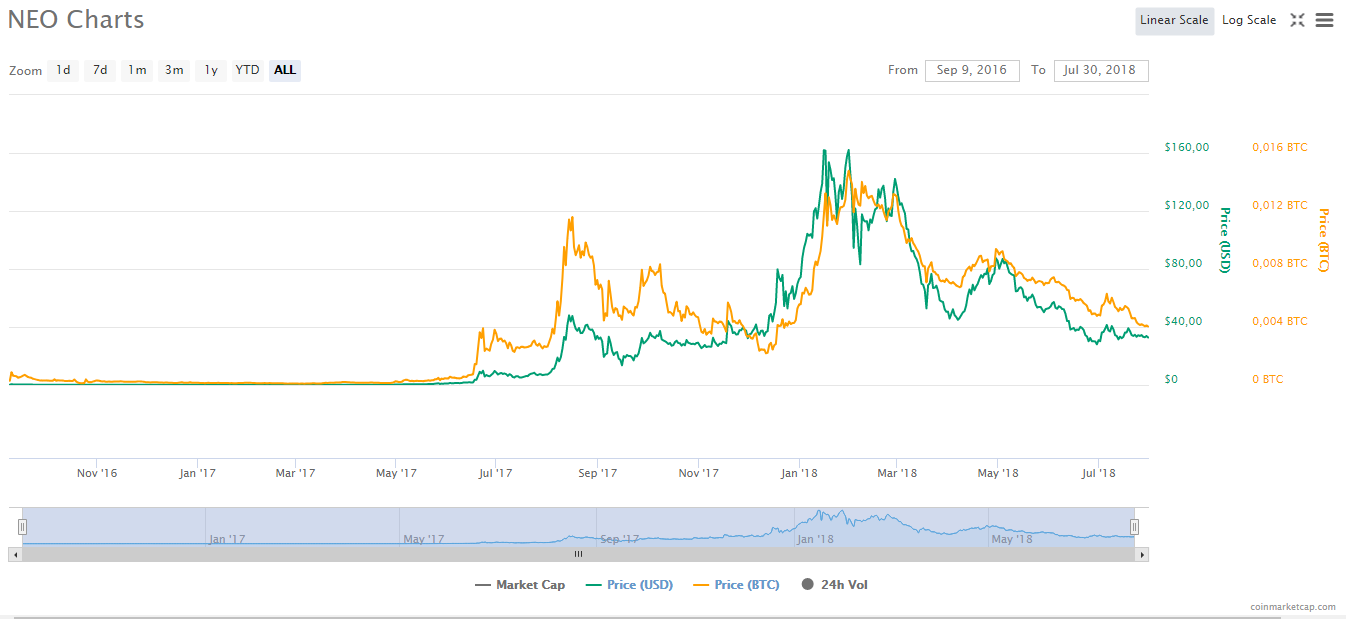Image resolution: width=1346 pixels, height=619 pixels.
Task: Set zoom to 7d
Action: point(100,70)
